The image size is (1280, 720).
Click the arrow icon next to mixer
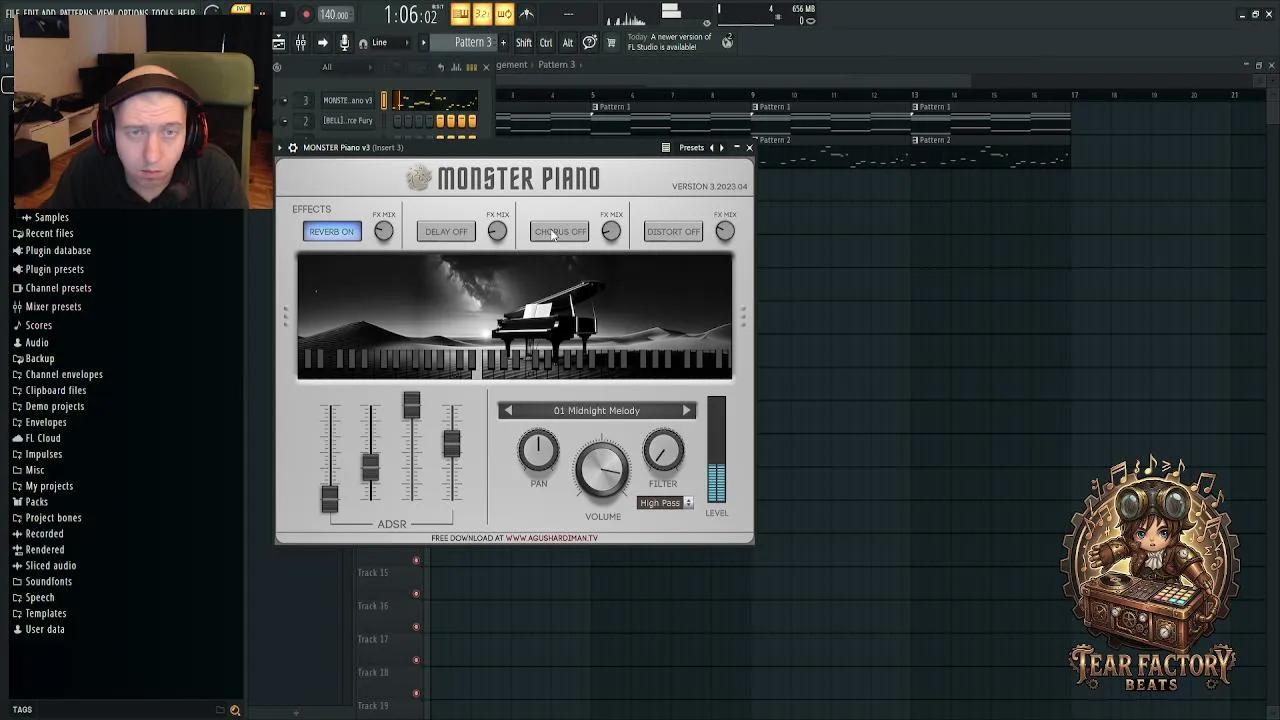pos(322,43)
